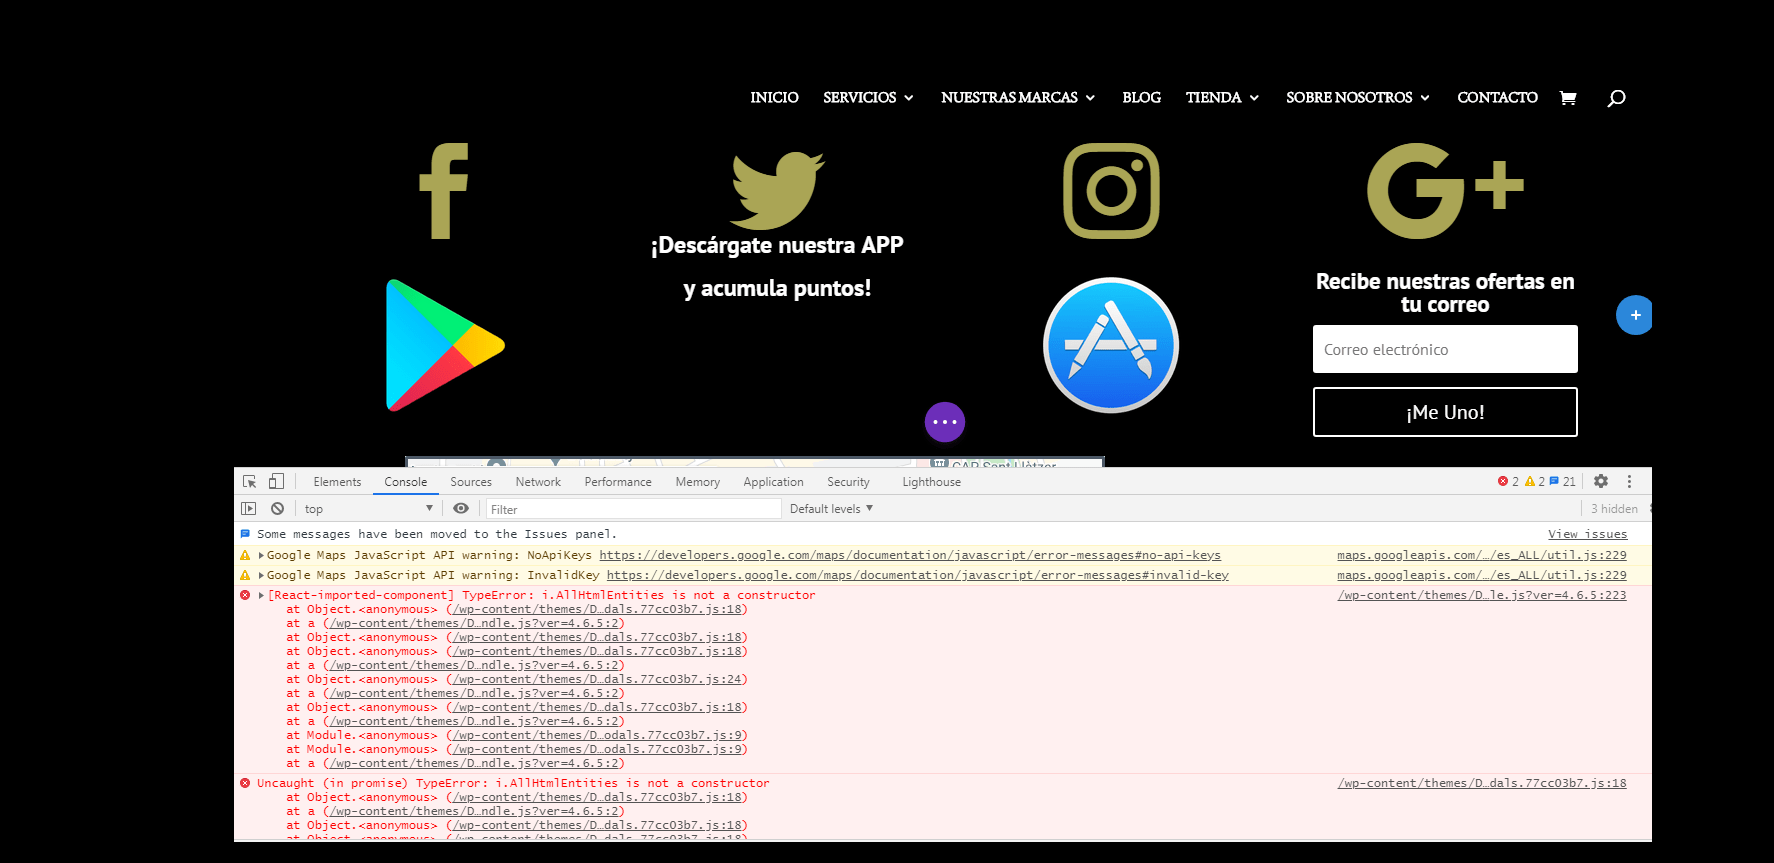Open the Instagram icon
The image size is (1774, 863).
[x=1111, y=191]
